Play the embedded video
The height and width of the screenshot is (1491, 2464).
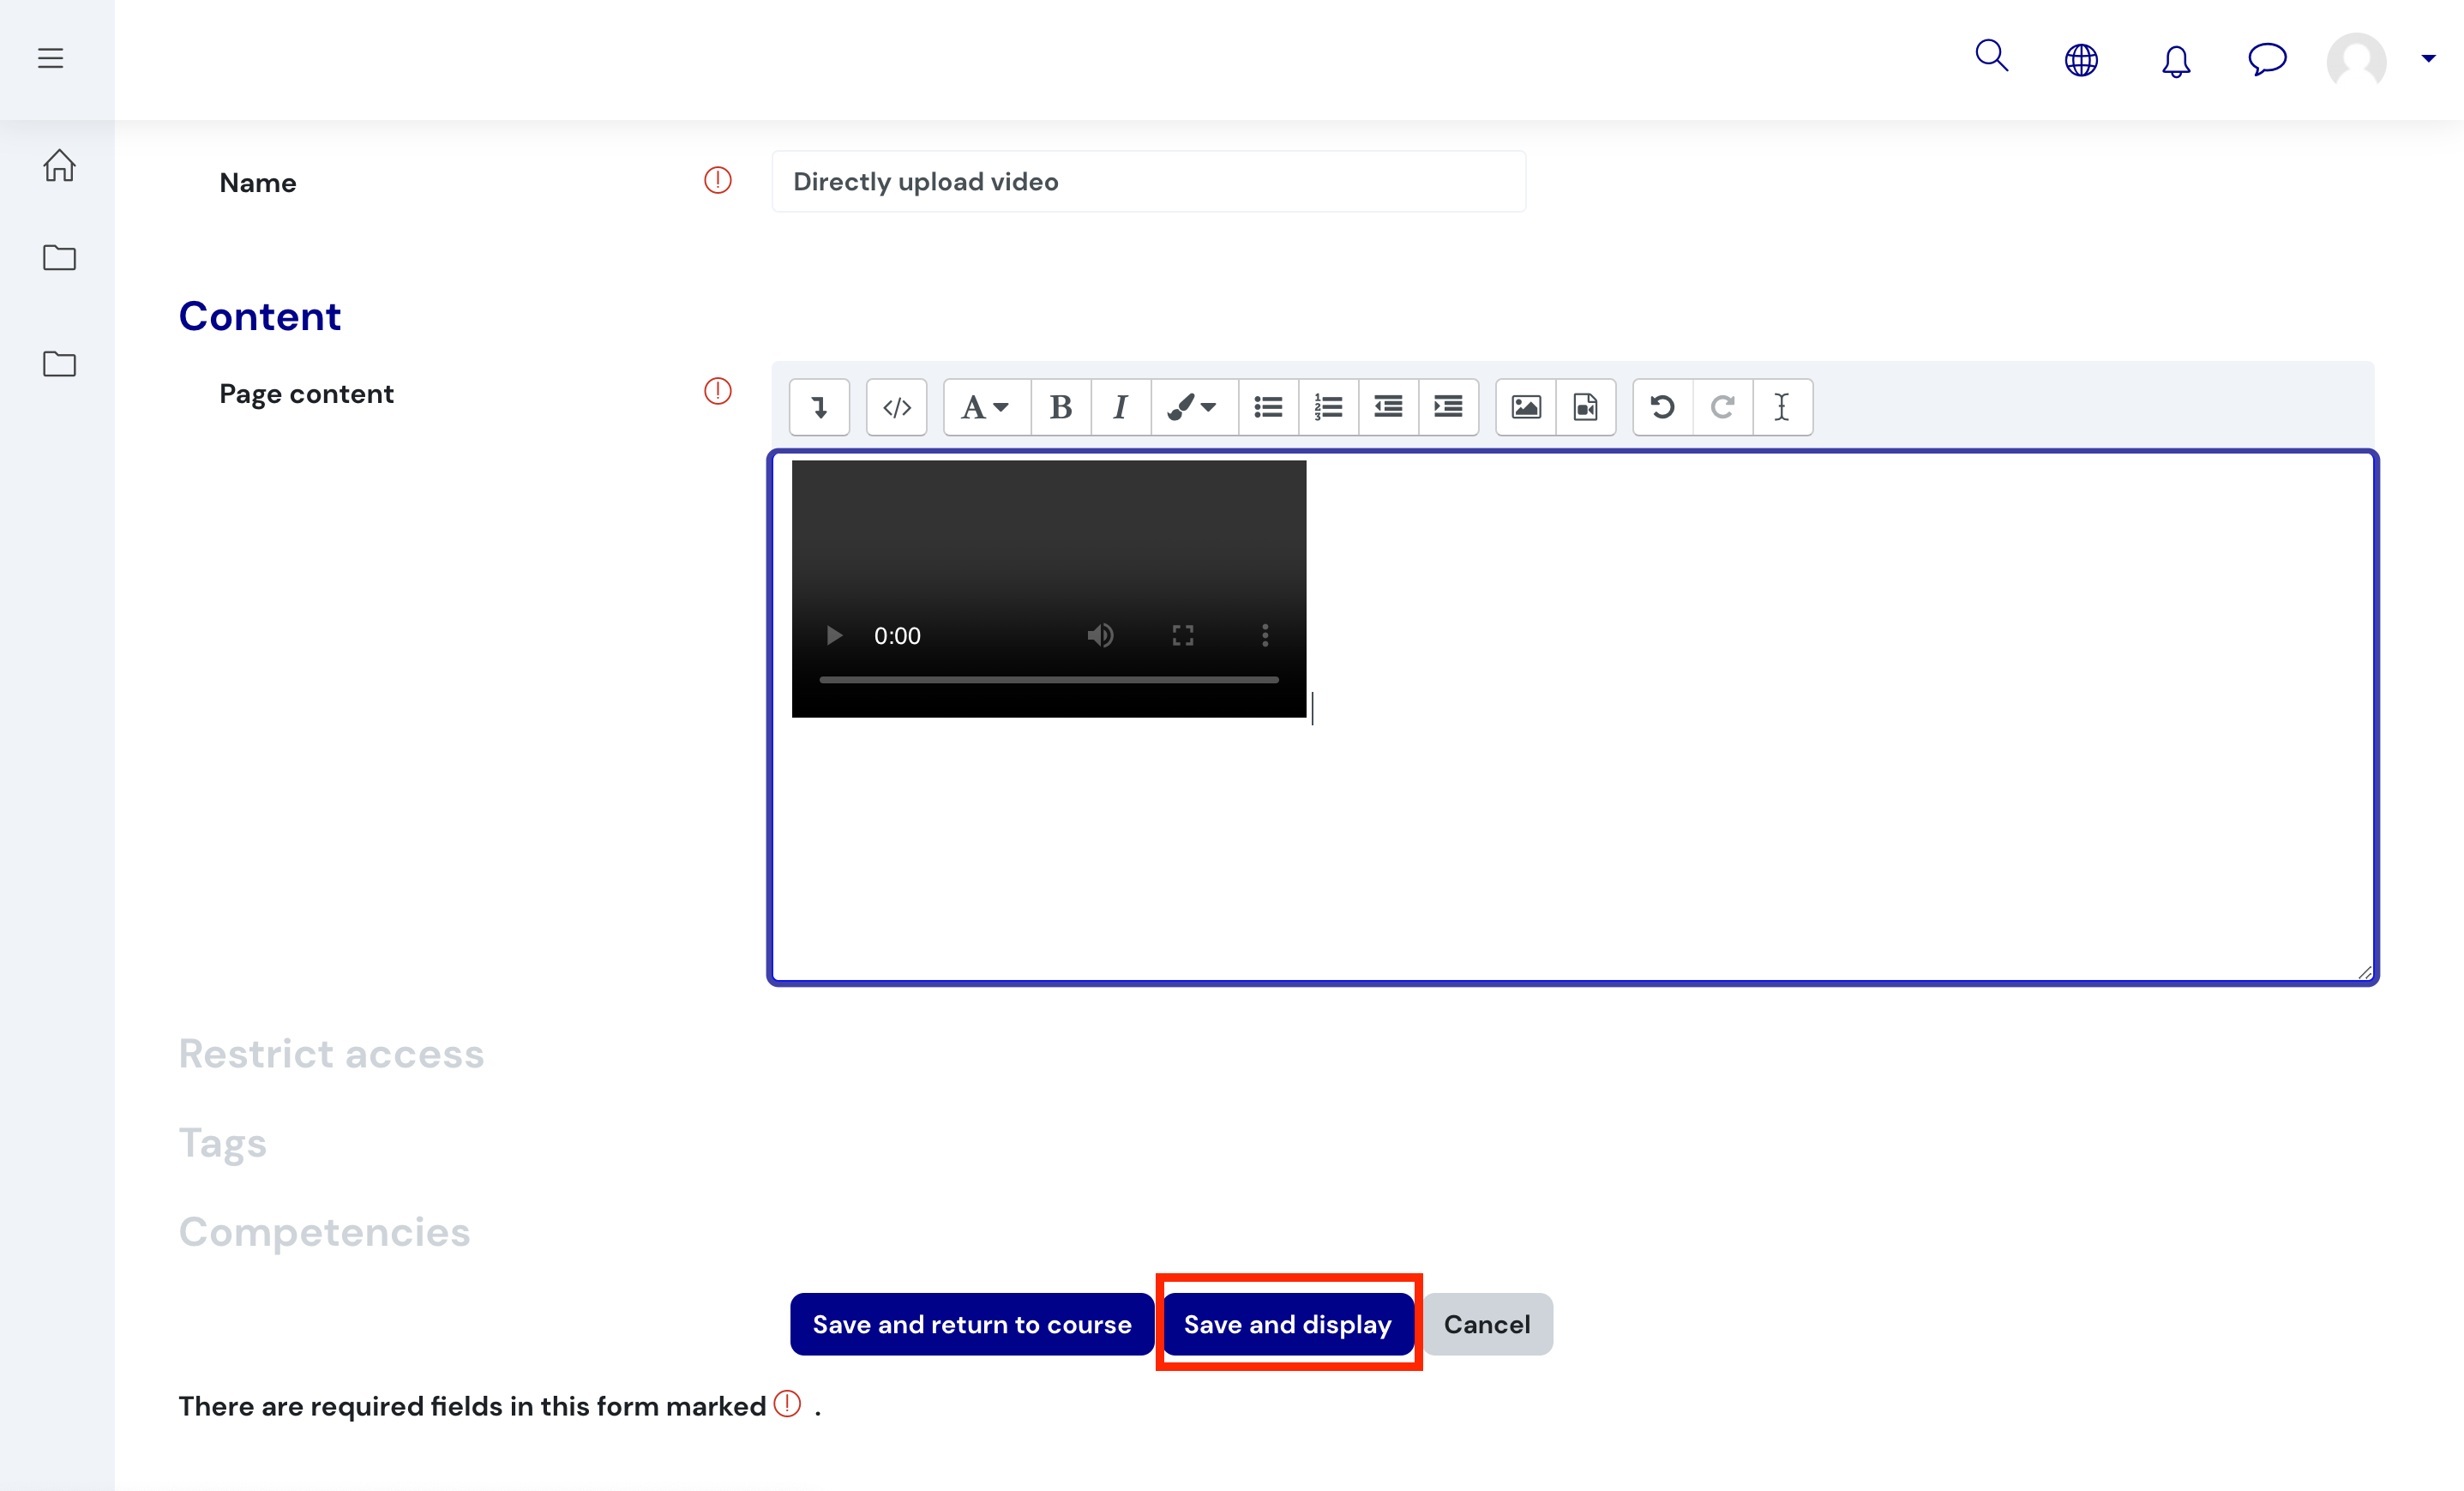pyautogui.click(x=834, y=635)
